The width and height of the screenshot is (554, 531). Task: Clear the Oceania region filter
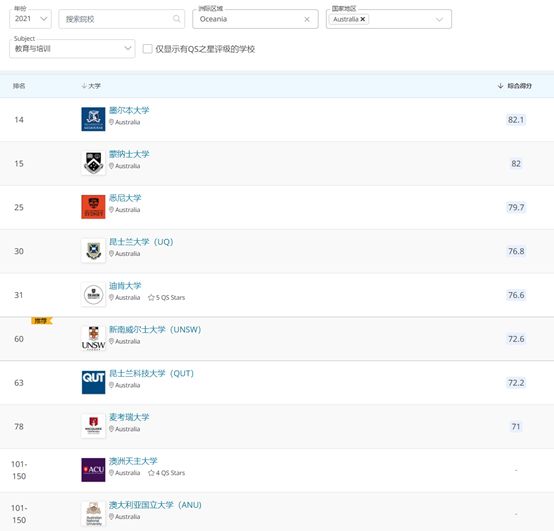point(307,19)
